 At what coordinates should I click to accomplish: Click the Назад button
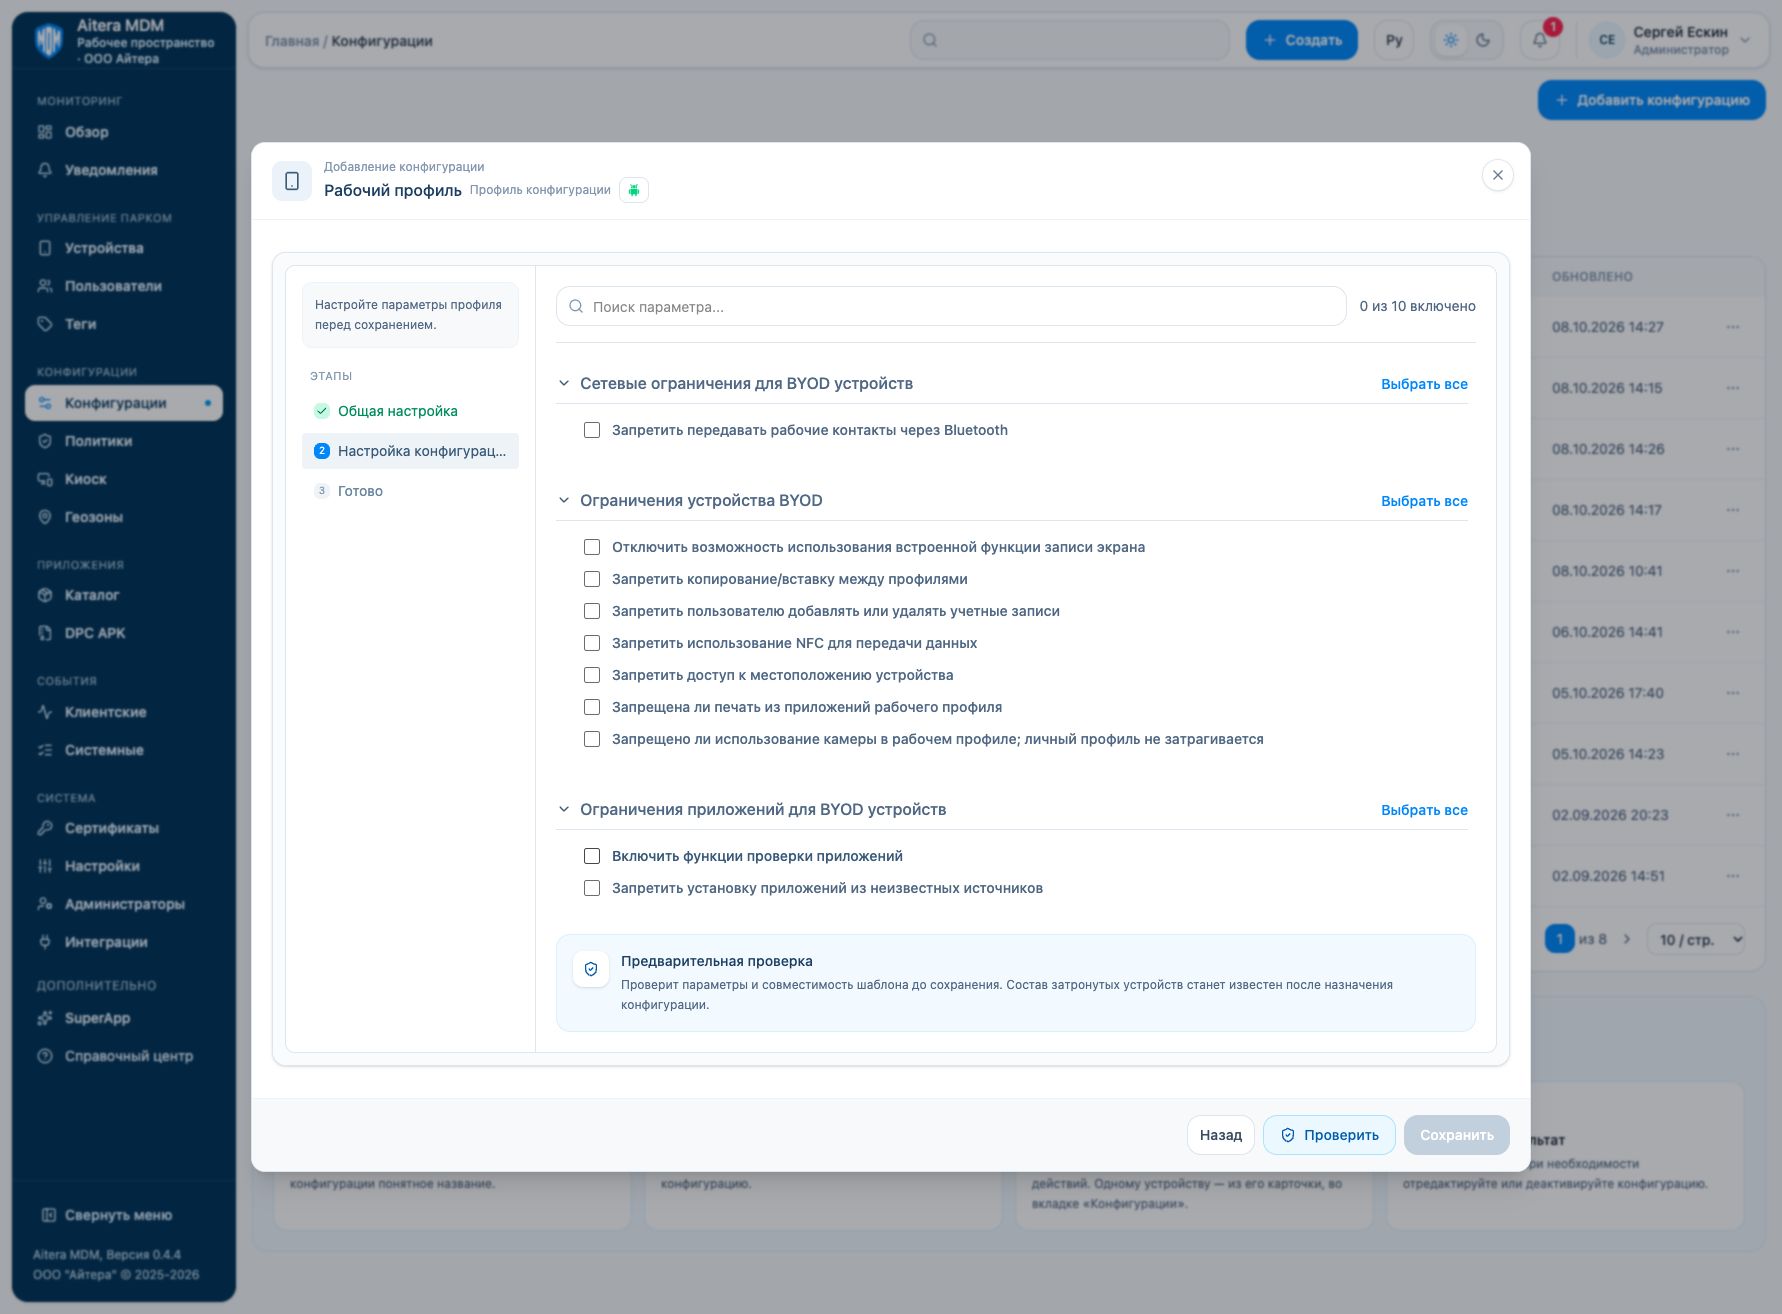click(1221, 1135)
